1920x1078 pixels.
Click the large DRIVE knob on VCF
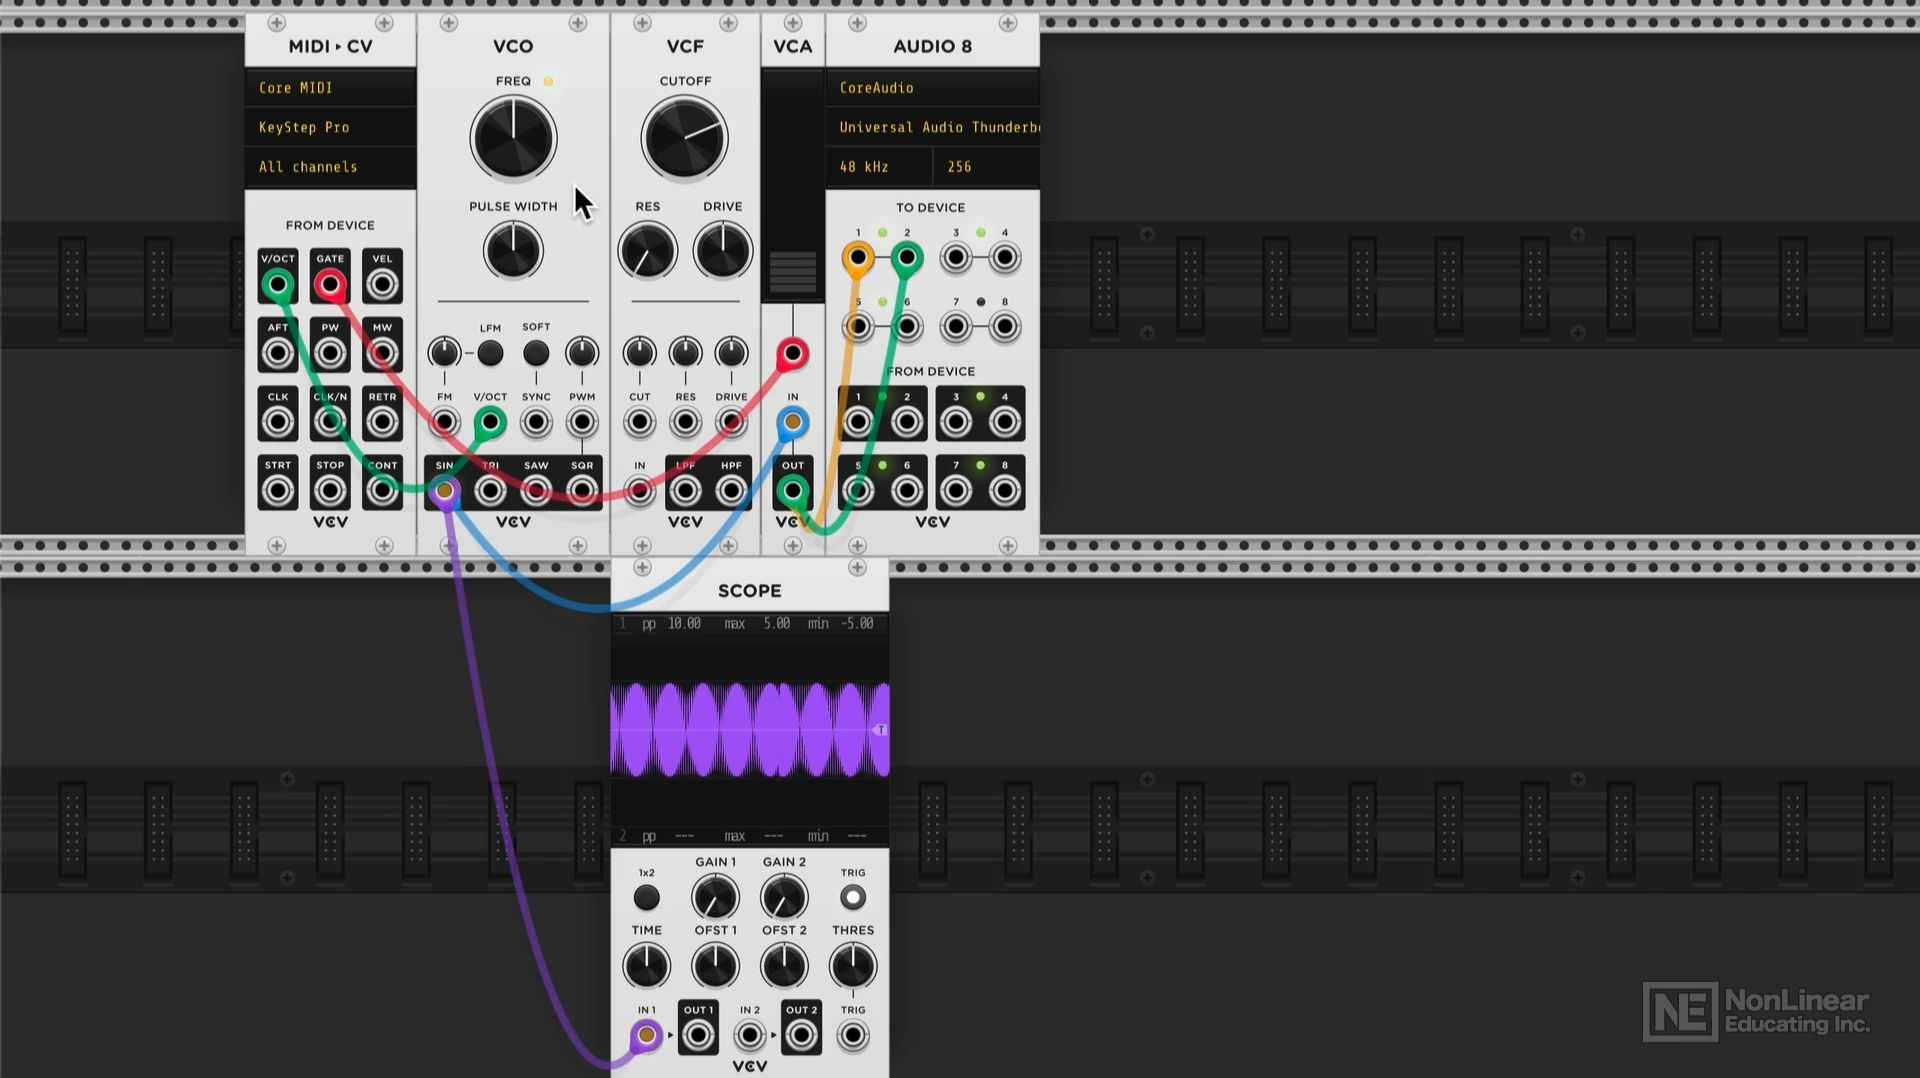click(x=723, y=251)
